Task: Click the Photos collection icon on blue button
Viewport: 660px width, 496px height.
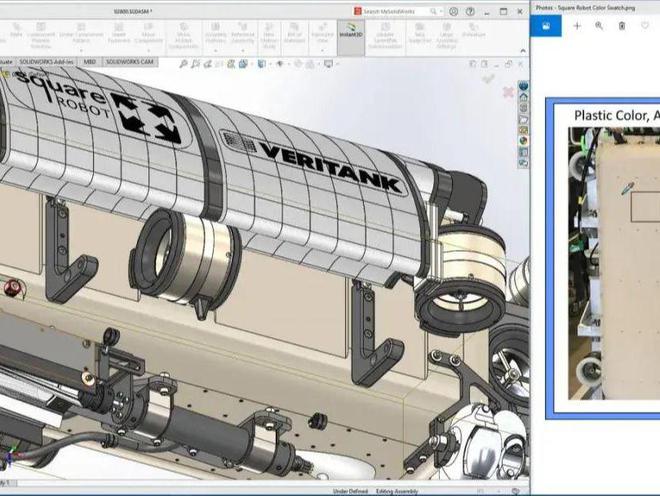Action: pyautogui.click(x=546, y=26)
